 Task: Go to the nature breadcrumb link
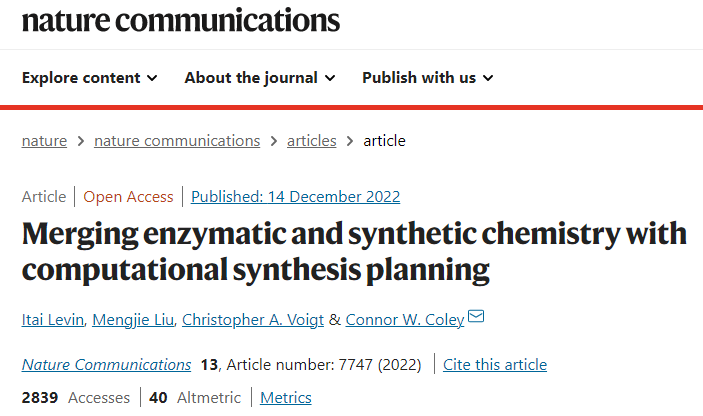pyautogui.click(x=44, y=141)
